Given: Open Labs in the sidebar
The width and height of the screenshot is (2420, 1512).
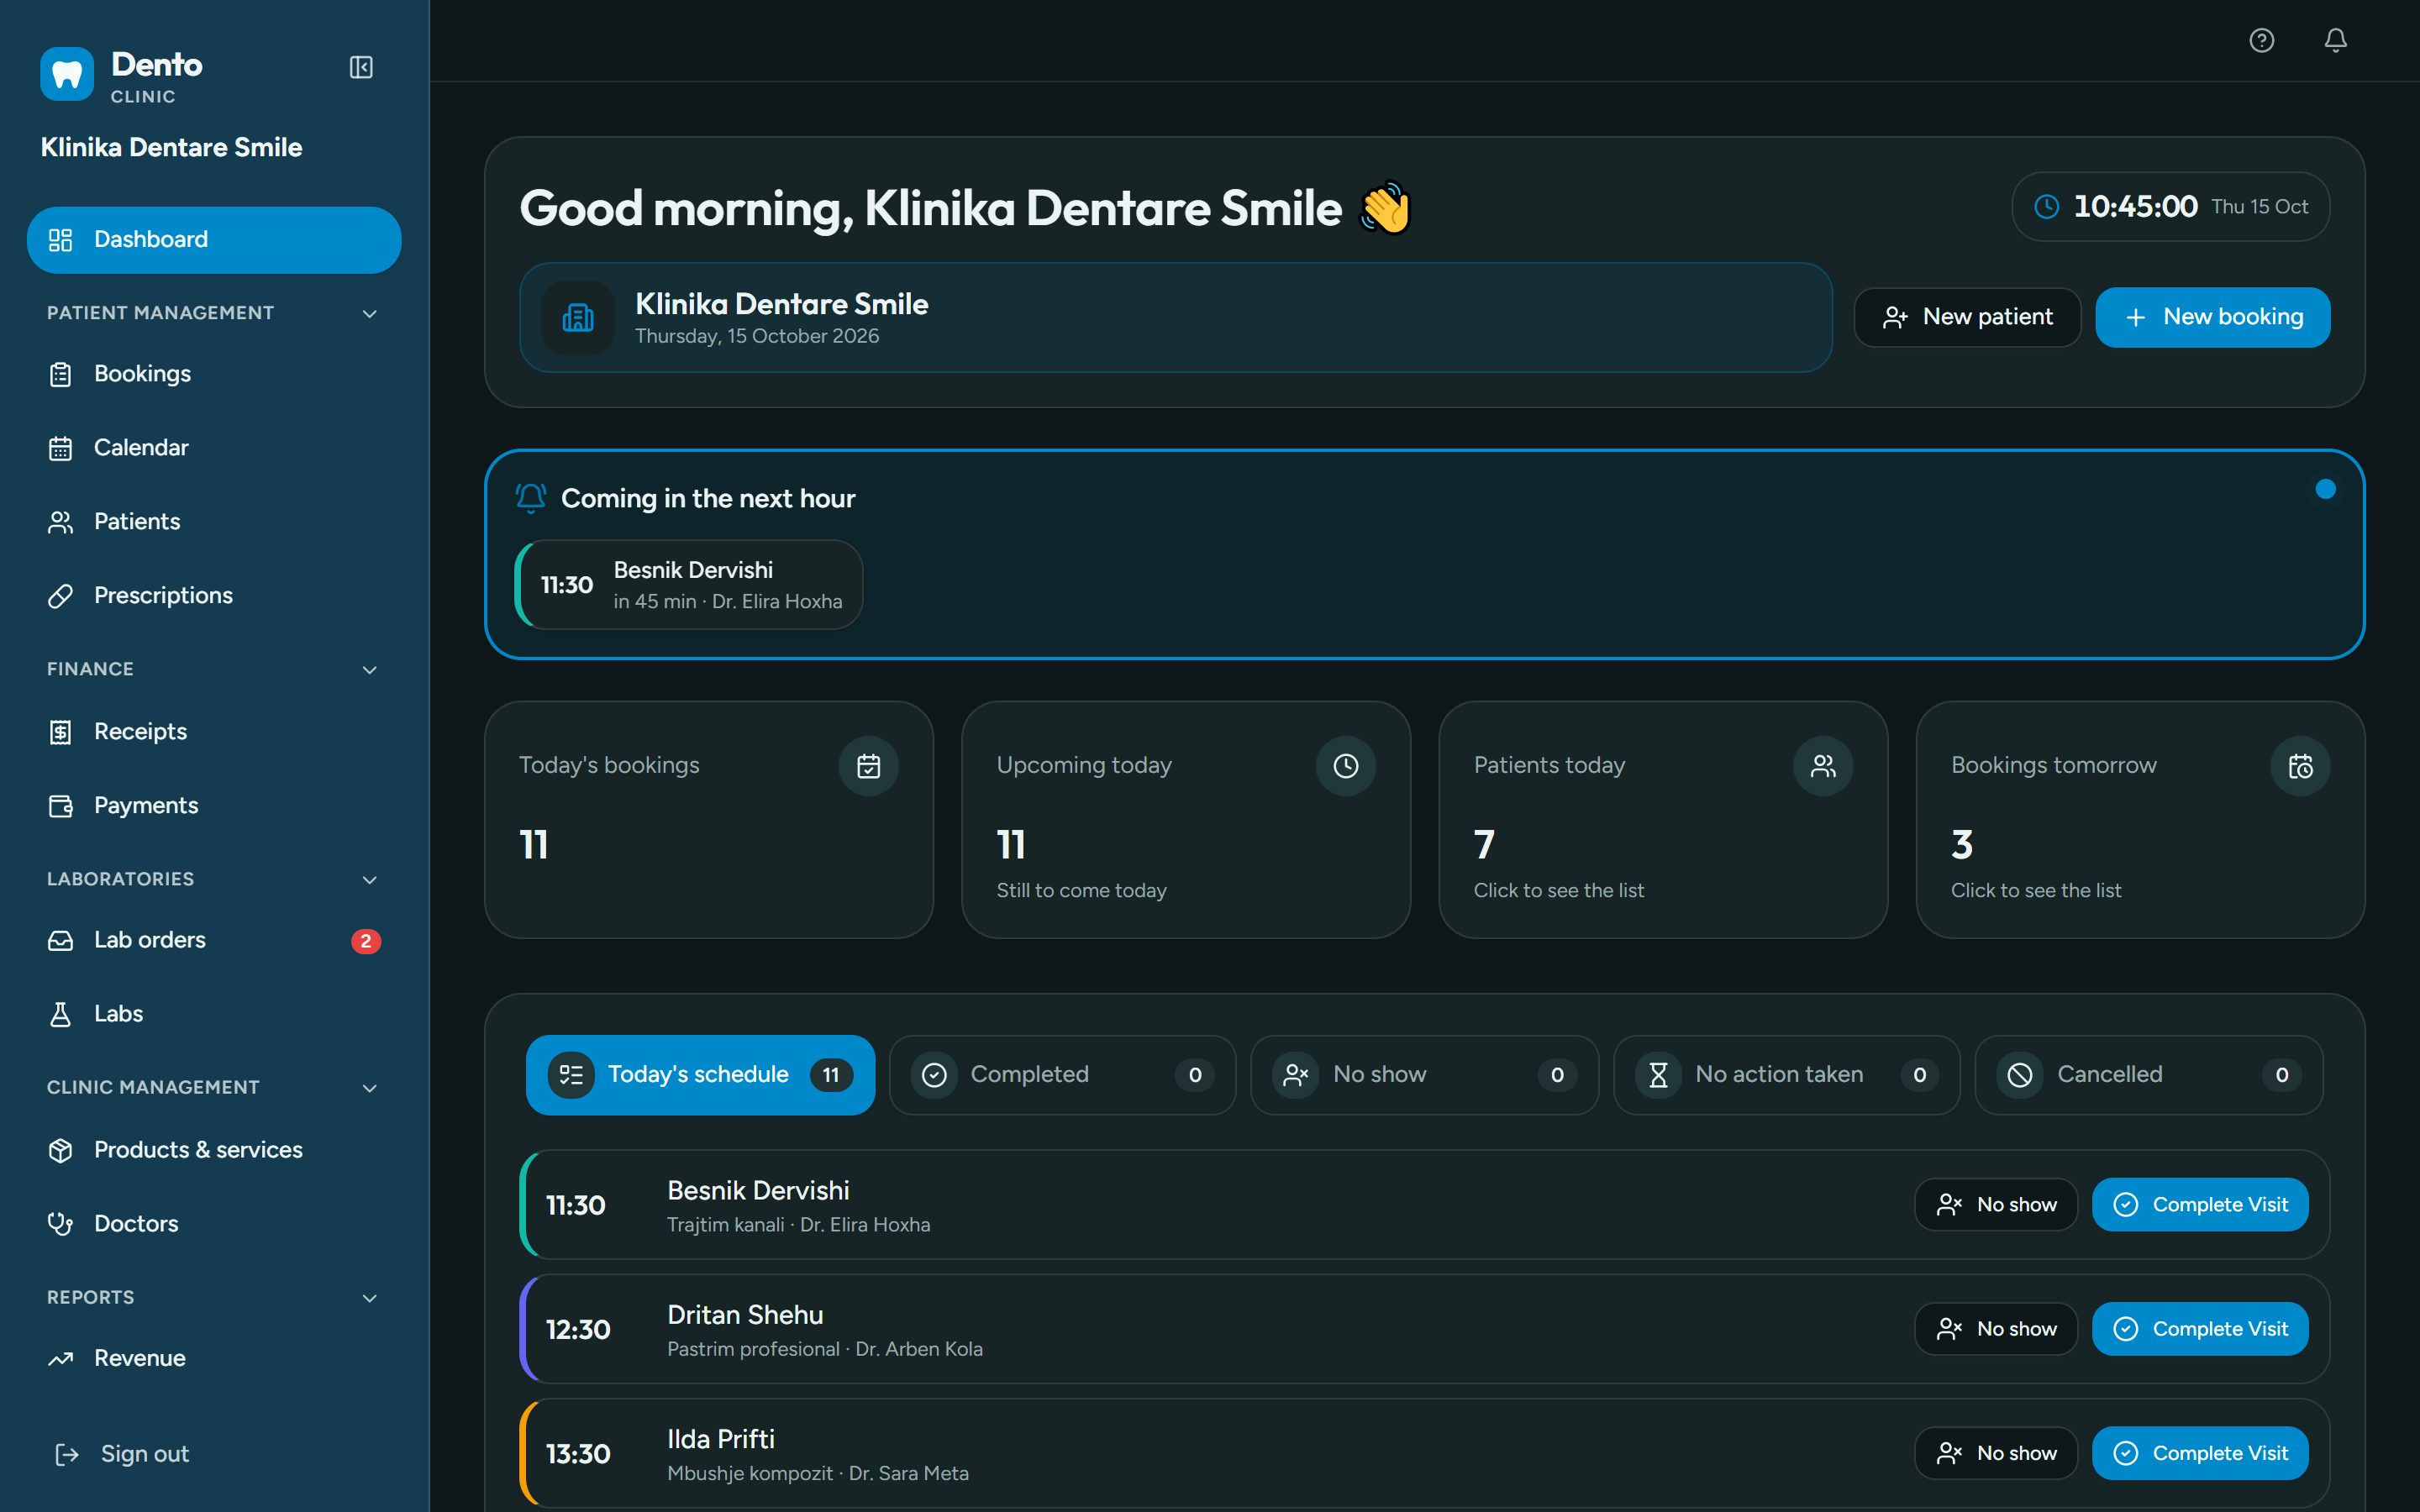Looking at the screenshot, I should (214, 1014).
